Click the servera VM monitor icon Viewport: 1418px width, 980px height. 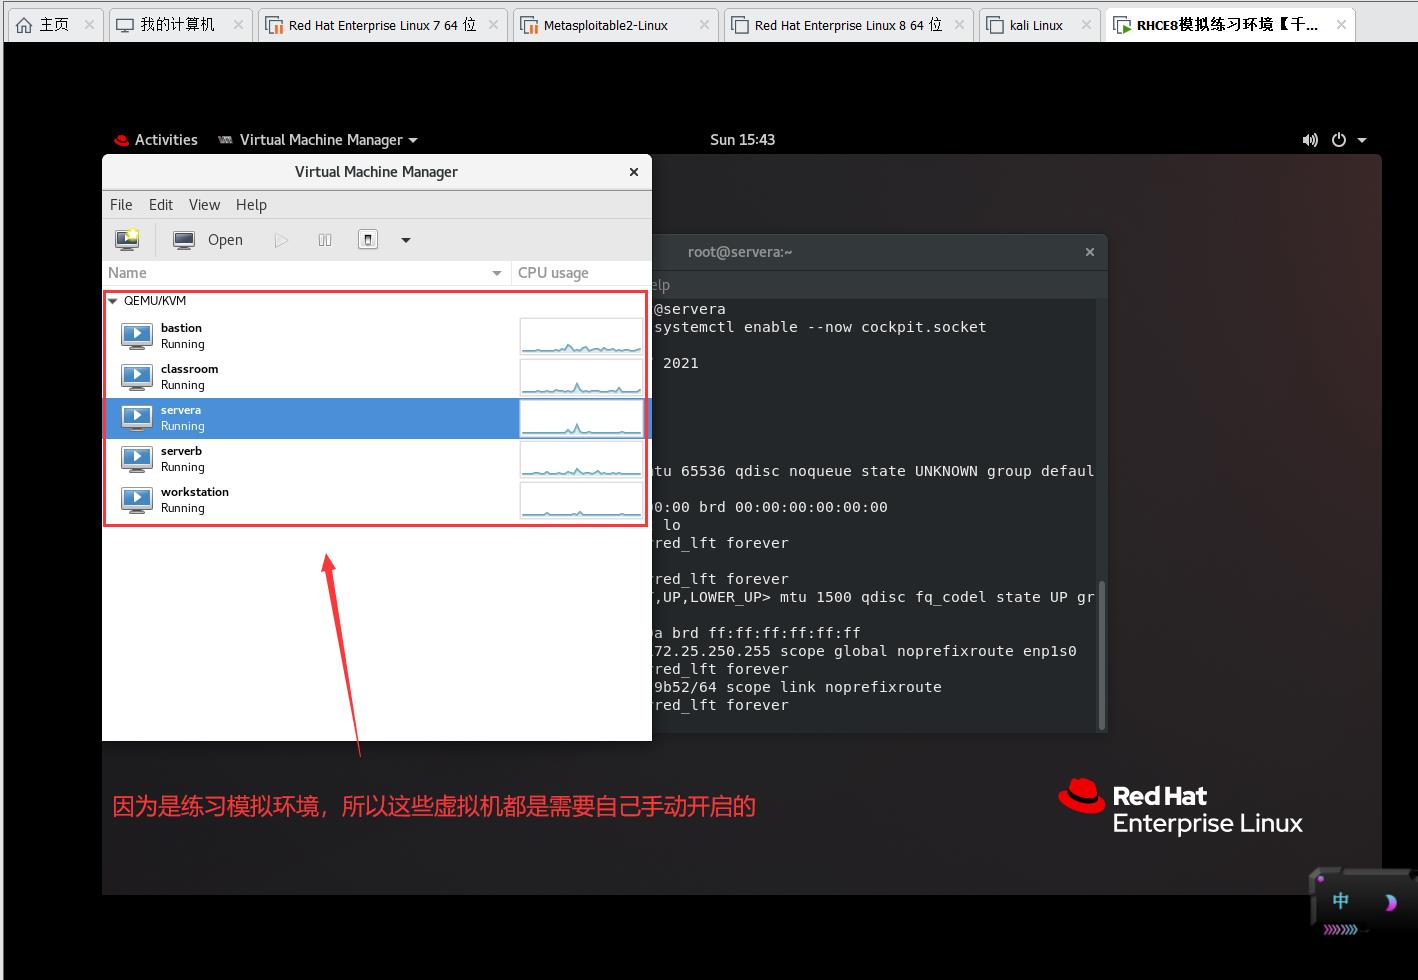137,418
